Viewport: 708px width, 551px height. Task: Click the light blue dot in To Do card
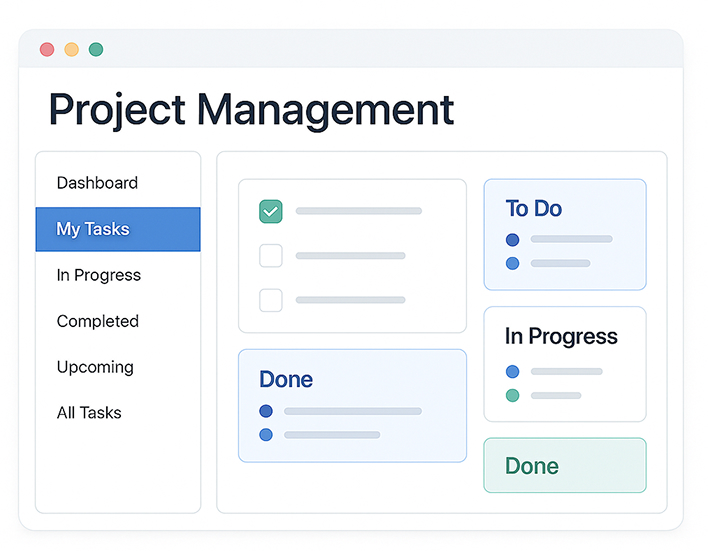click(x=512, y=263)
